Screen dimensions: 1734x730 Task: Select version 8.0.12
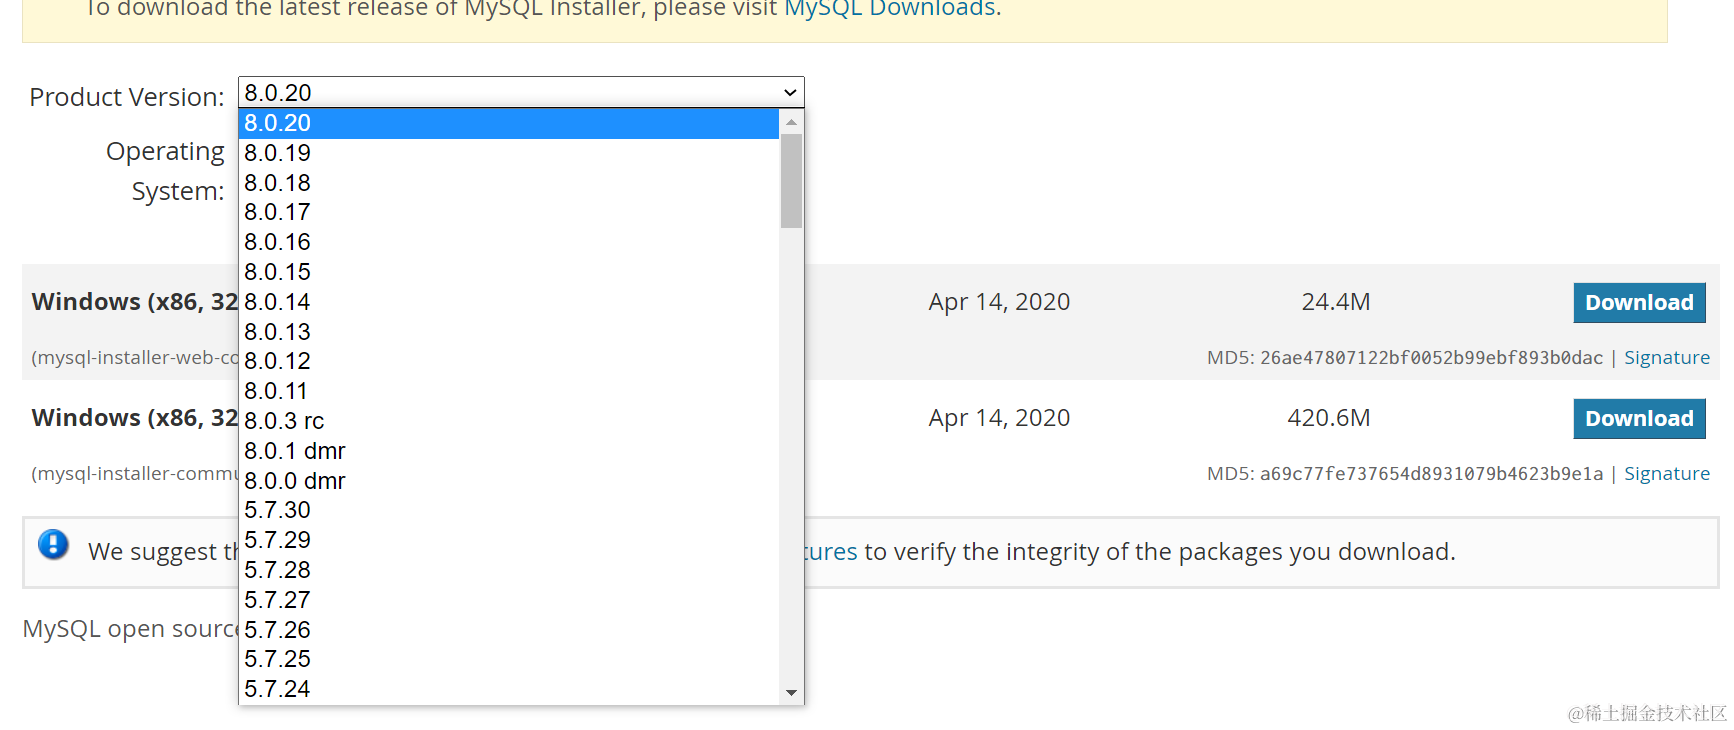coord(509,361)
